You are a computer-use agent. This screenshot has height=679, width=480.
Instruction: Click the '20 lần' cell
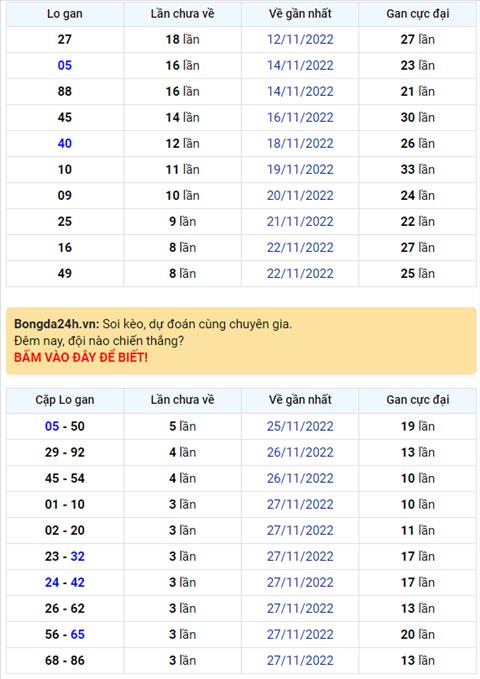[x=418, y=634]
